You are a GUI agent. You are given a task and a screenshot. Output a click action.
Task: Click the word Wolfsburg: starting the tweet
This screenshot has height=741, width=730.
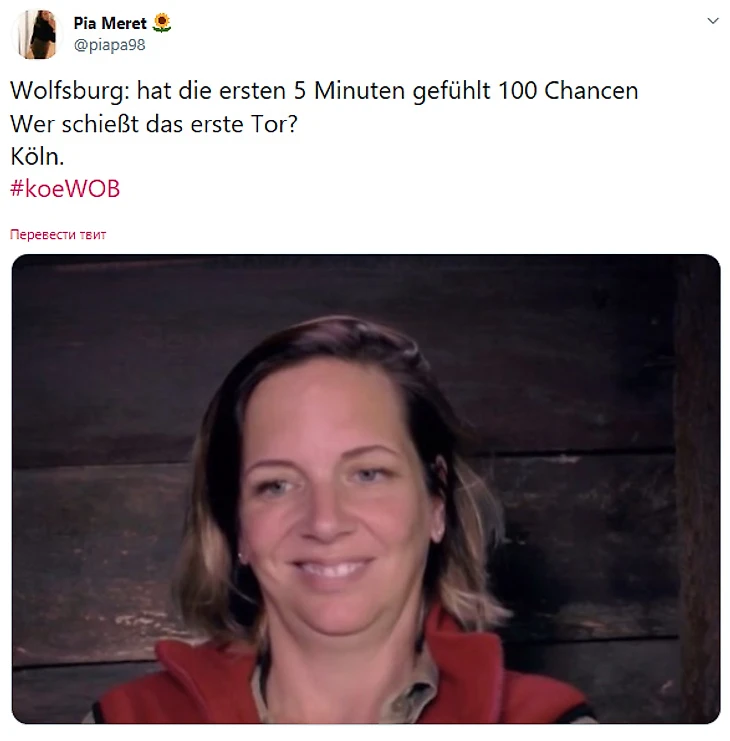[x=69, y=90]
